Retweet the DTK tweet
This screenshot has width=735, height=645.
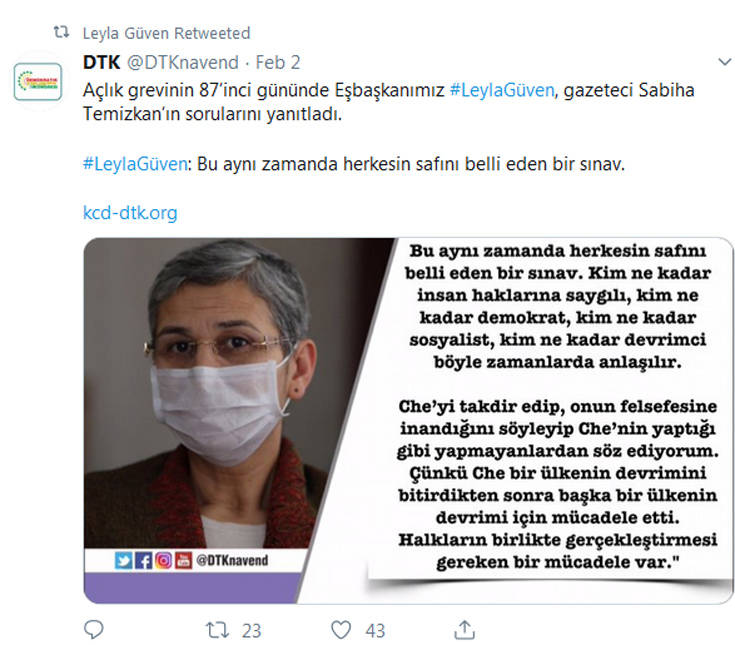click(x=218, y=630)
